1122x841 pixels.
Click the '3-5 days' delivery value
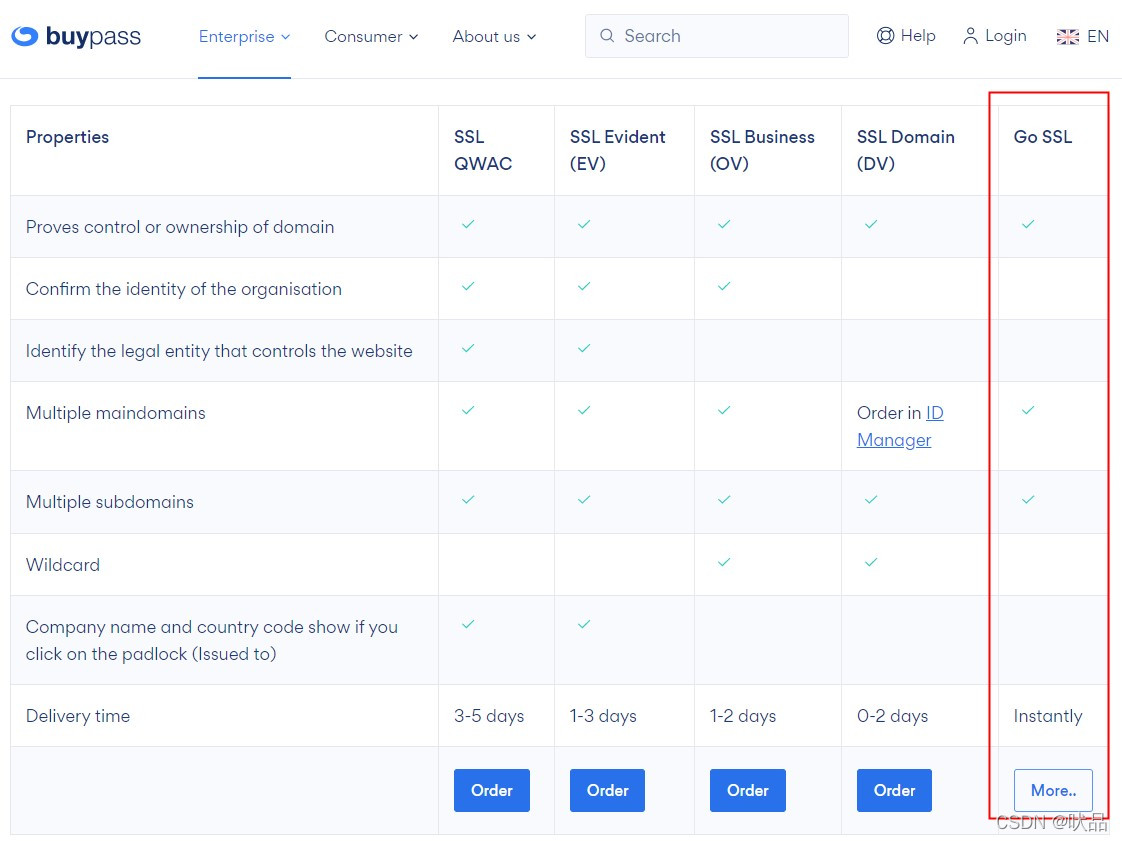click(489, 716)
